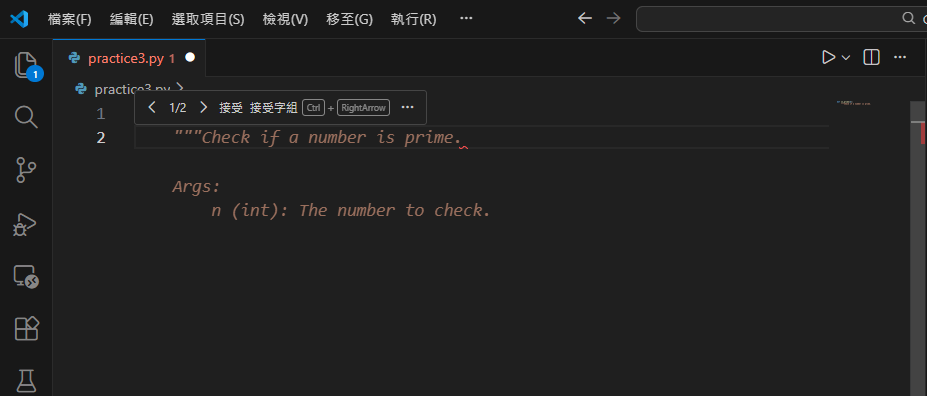The image size is (927, 396).
Task: Click line number 1 in gutter
Action: 101,113
